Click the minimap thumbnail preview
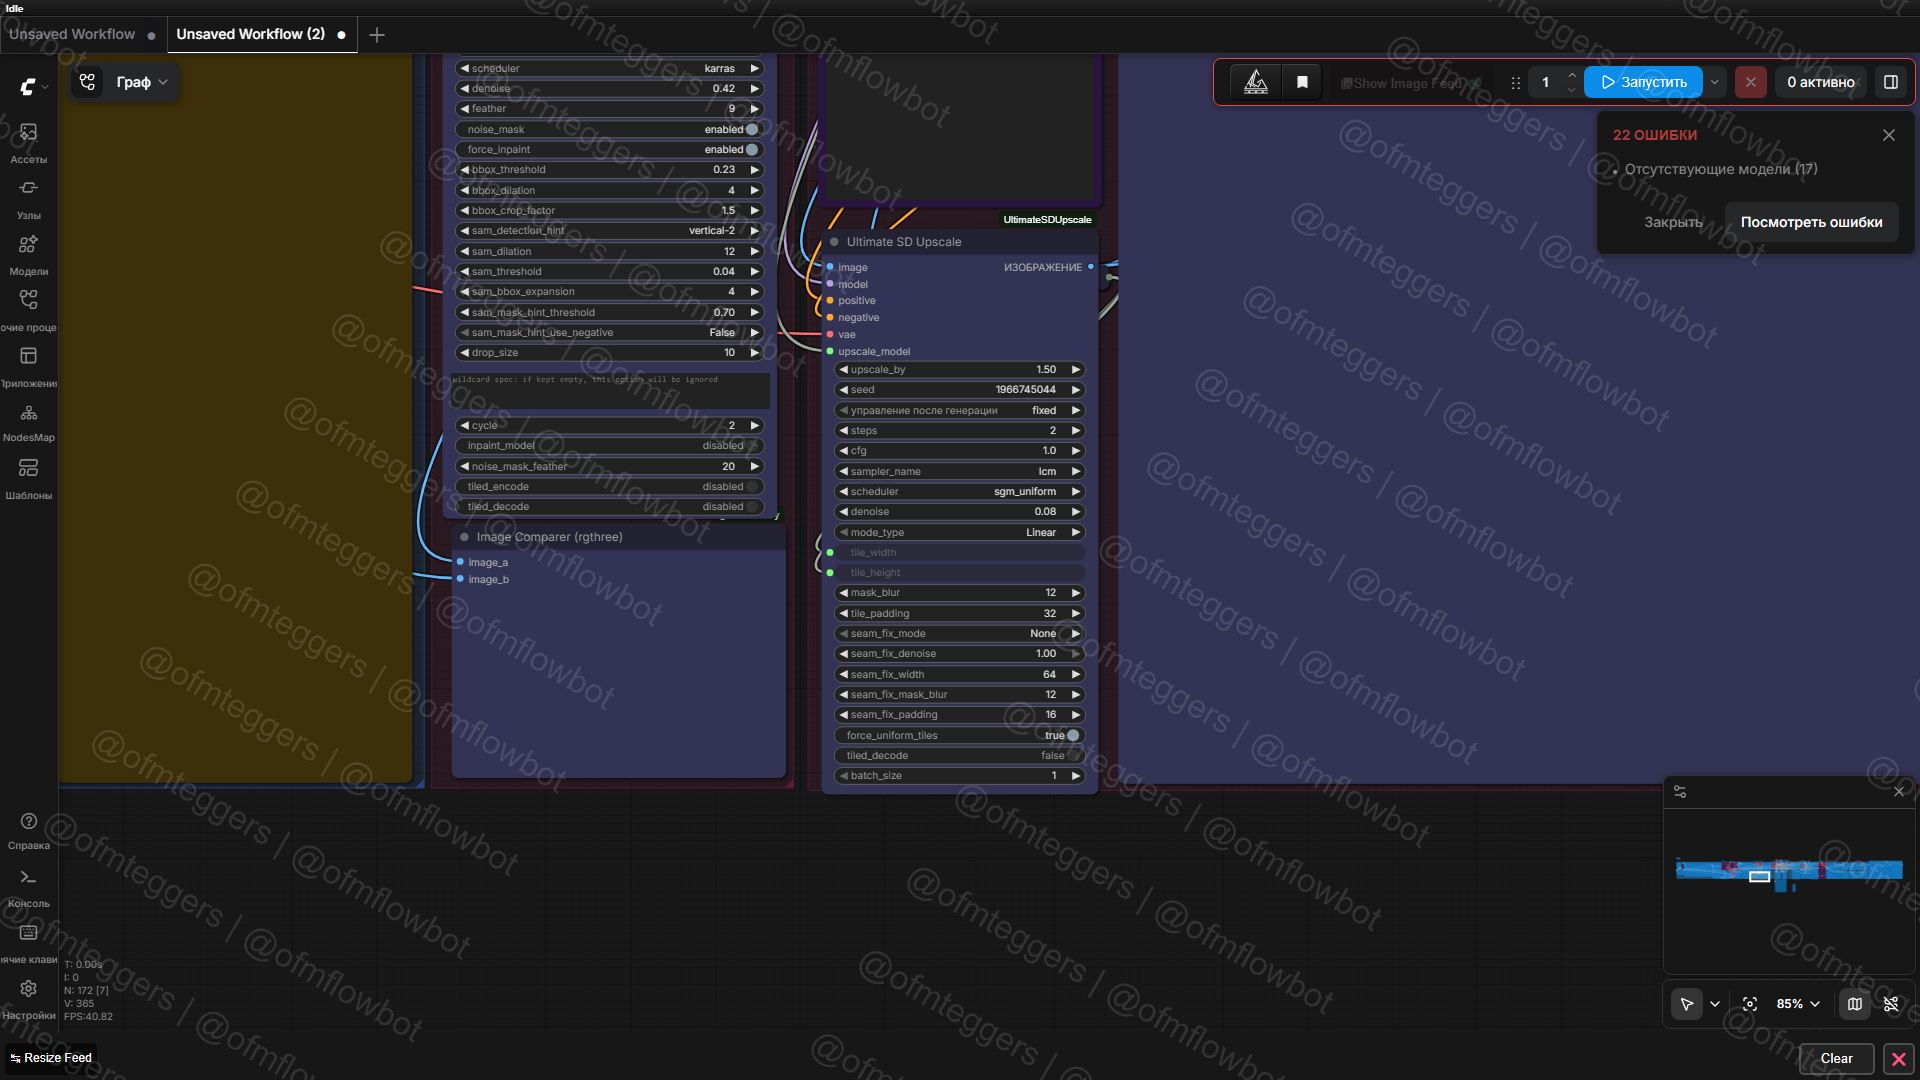1920x1080 pixels. [x=1788, y=870]
